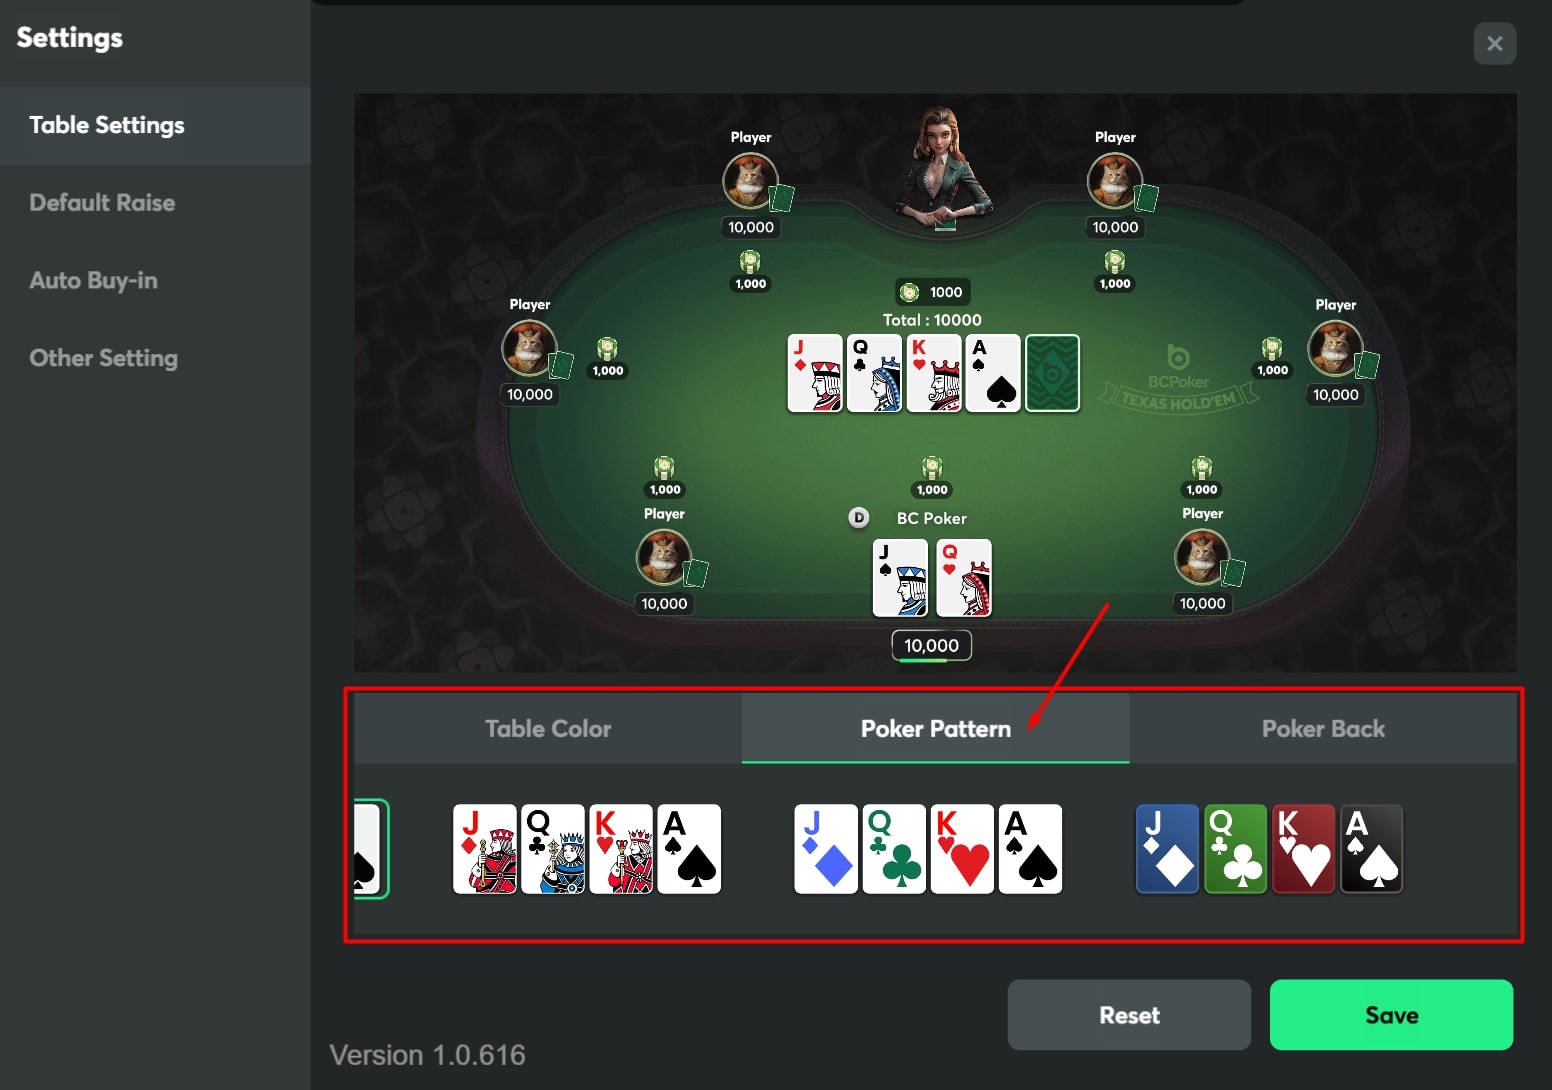Close the Settings dialog with X
Image resolution: width=1552 pixels, height=1090 pixels.
[x=1494, y=44]
